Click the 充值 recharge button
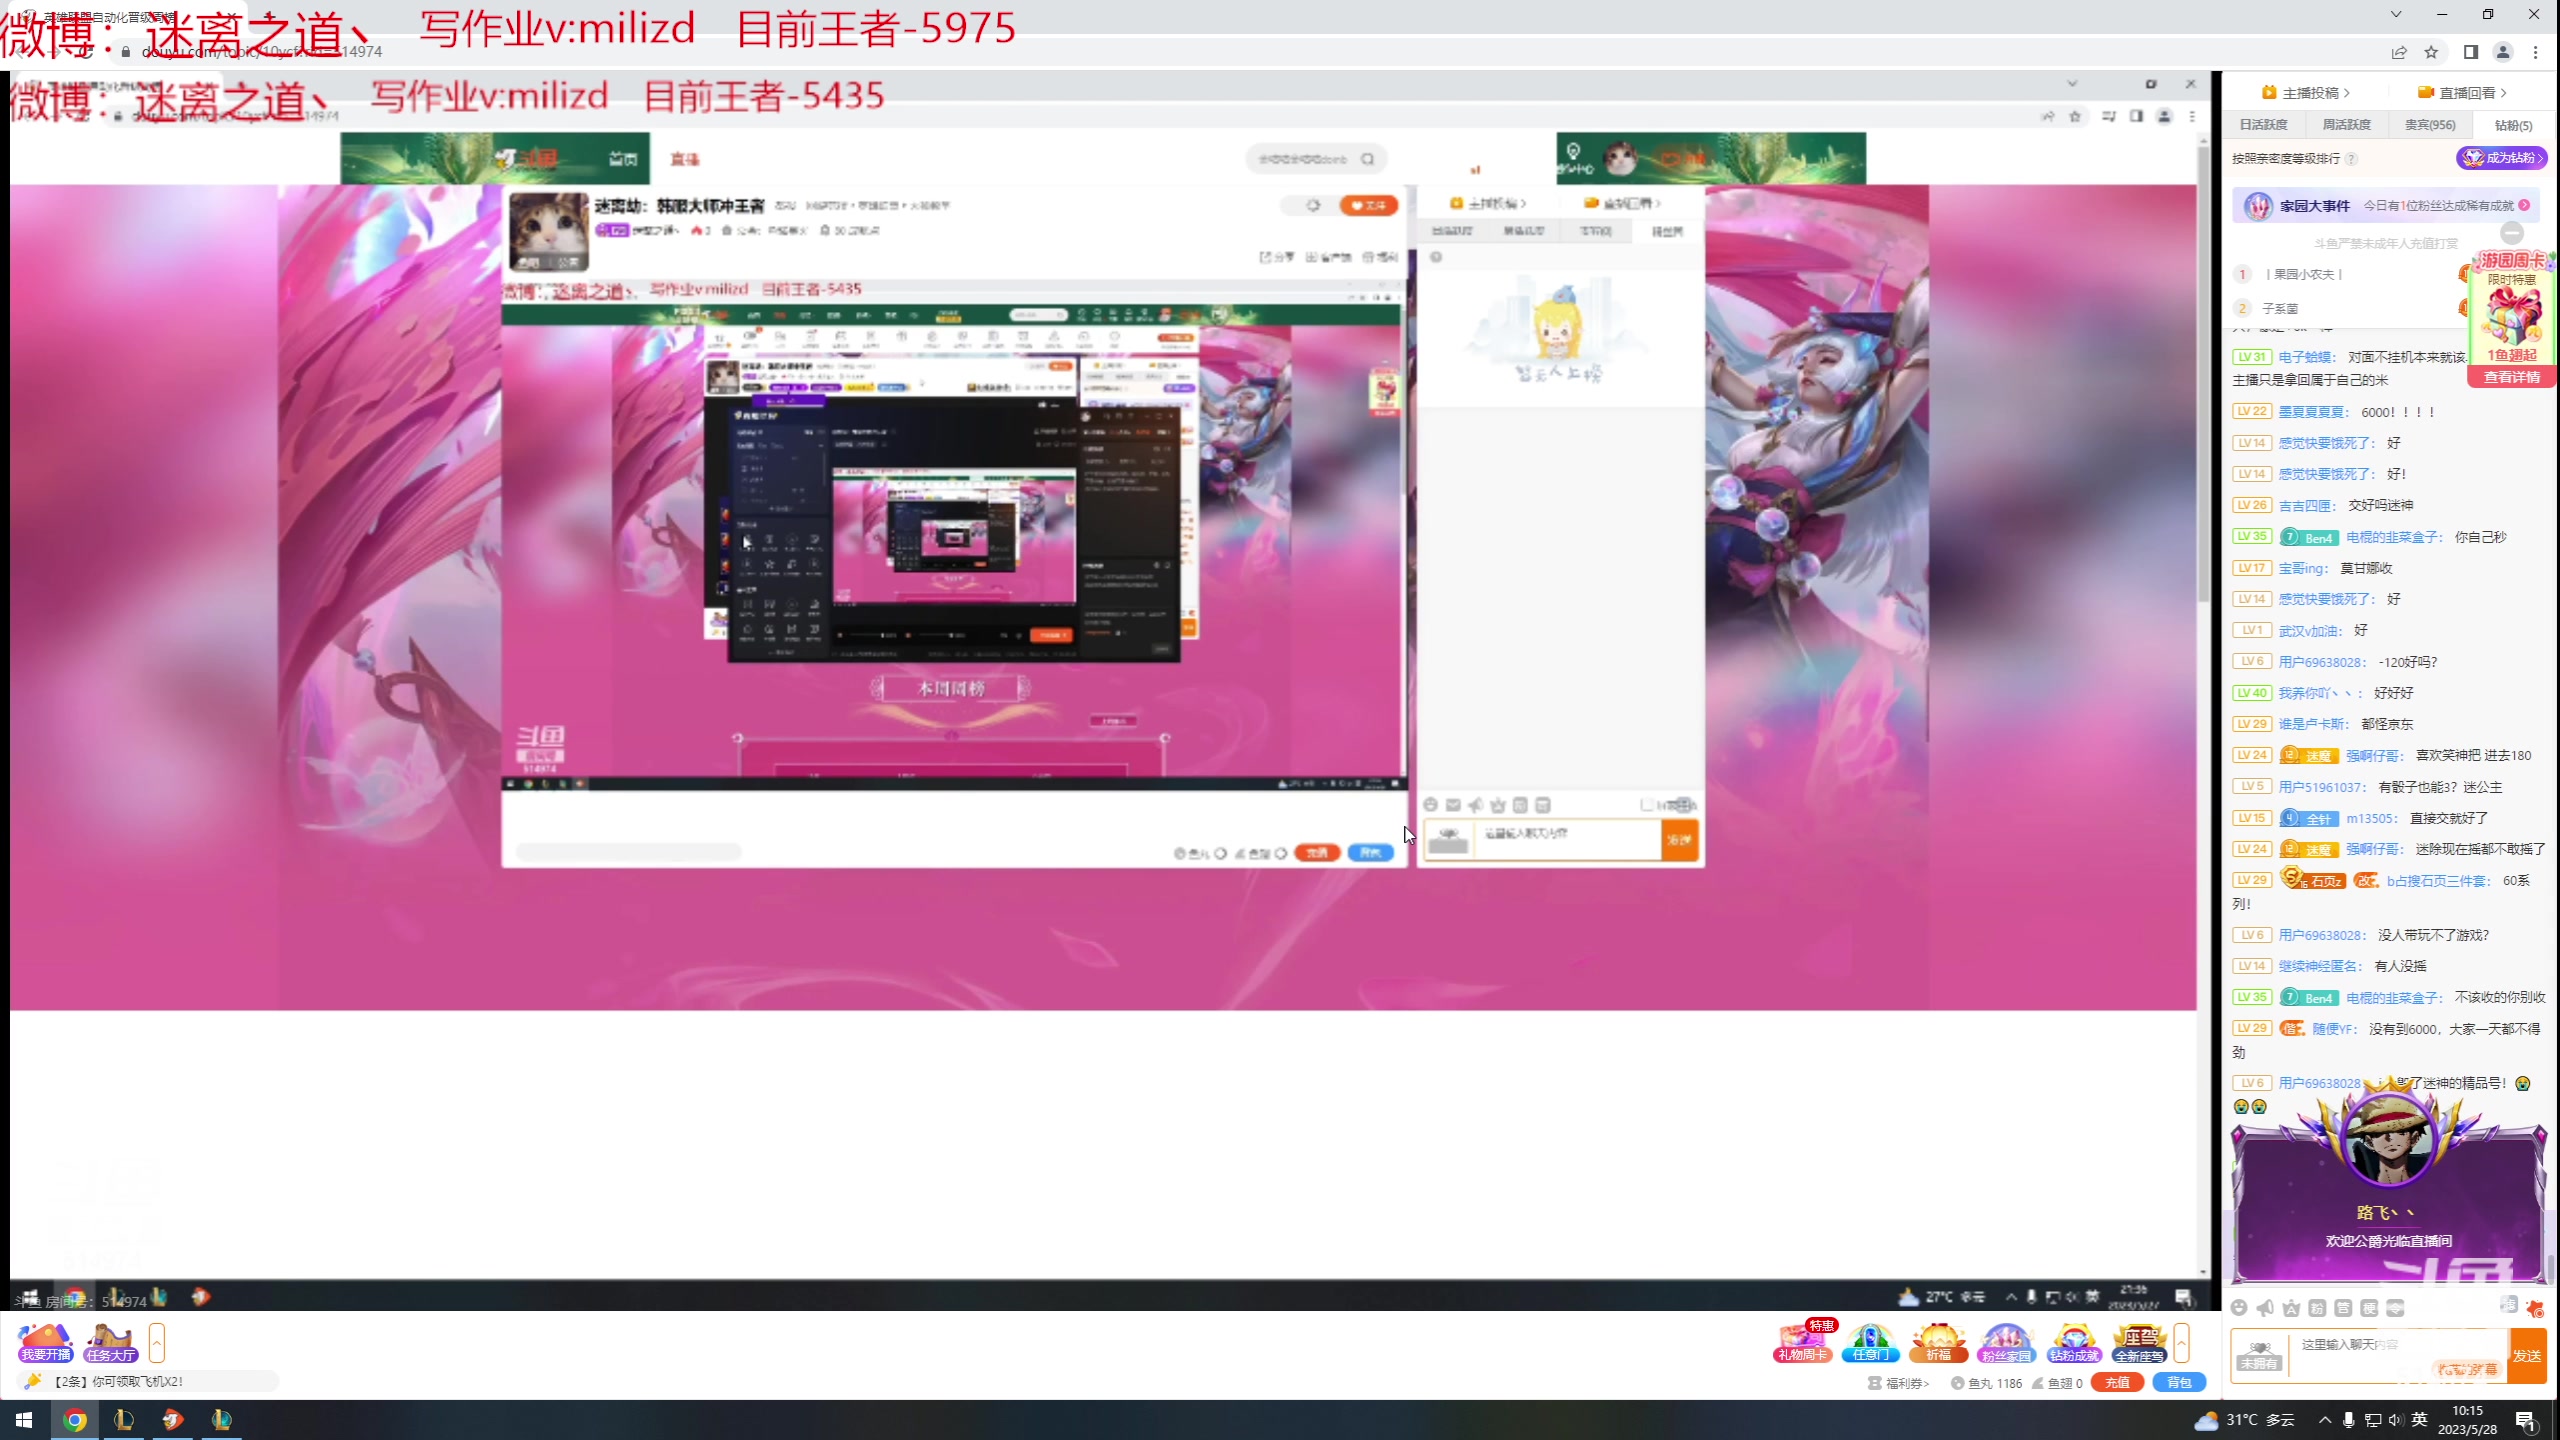 [x=2117, y=1382]
